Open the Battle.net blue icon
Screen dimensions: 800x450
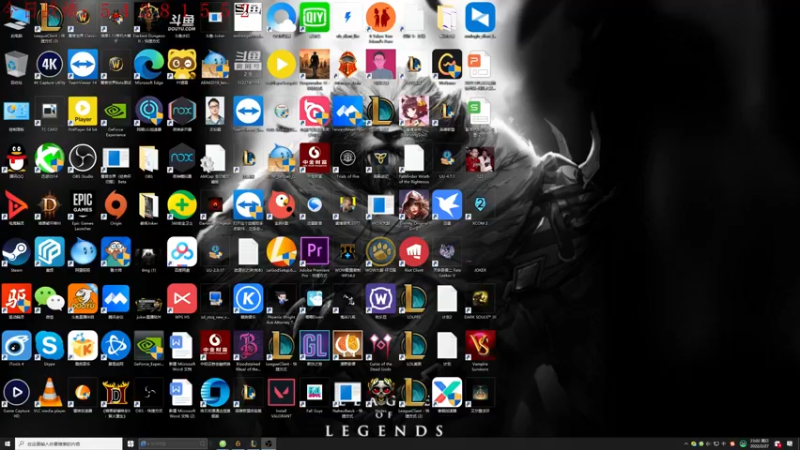point(116,346)
